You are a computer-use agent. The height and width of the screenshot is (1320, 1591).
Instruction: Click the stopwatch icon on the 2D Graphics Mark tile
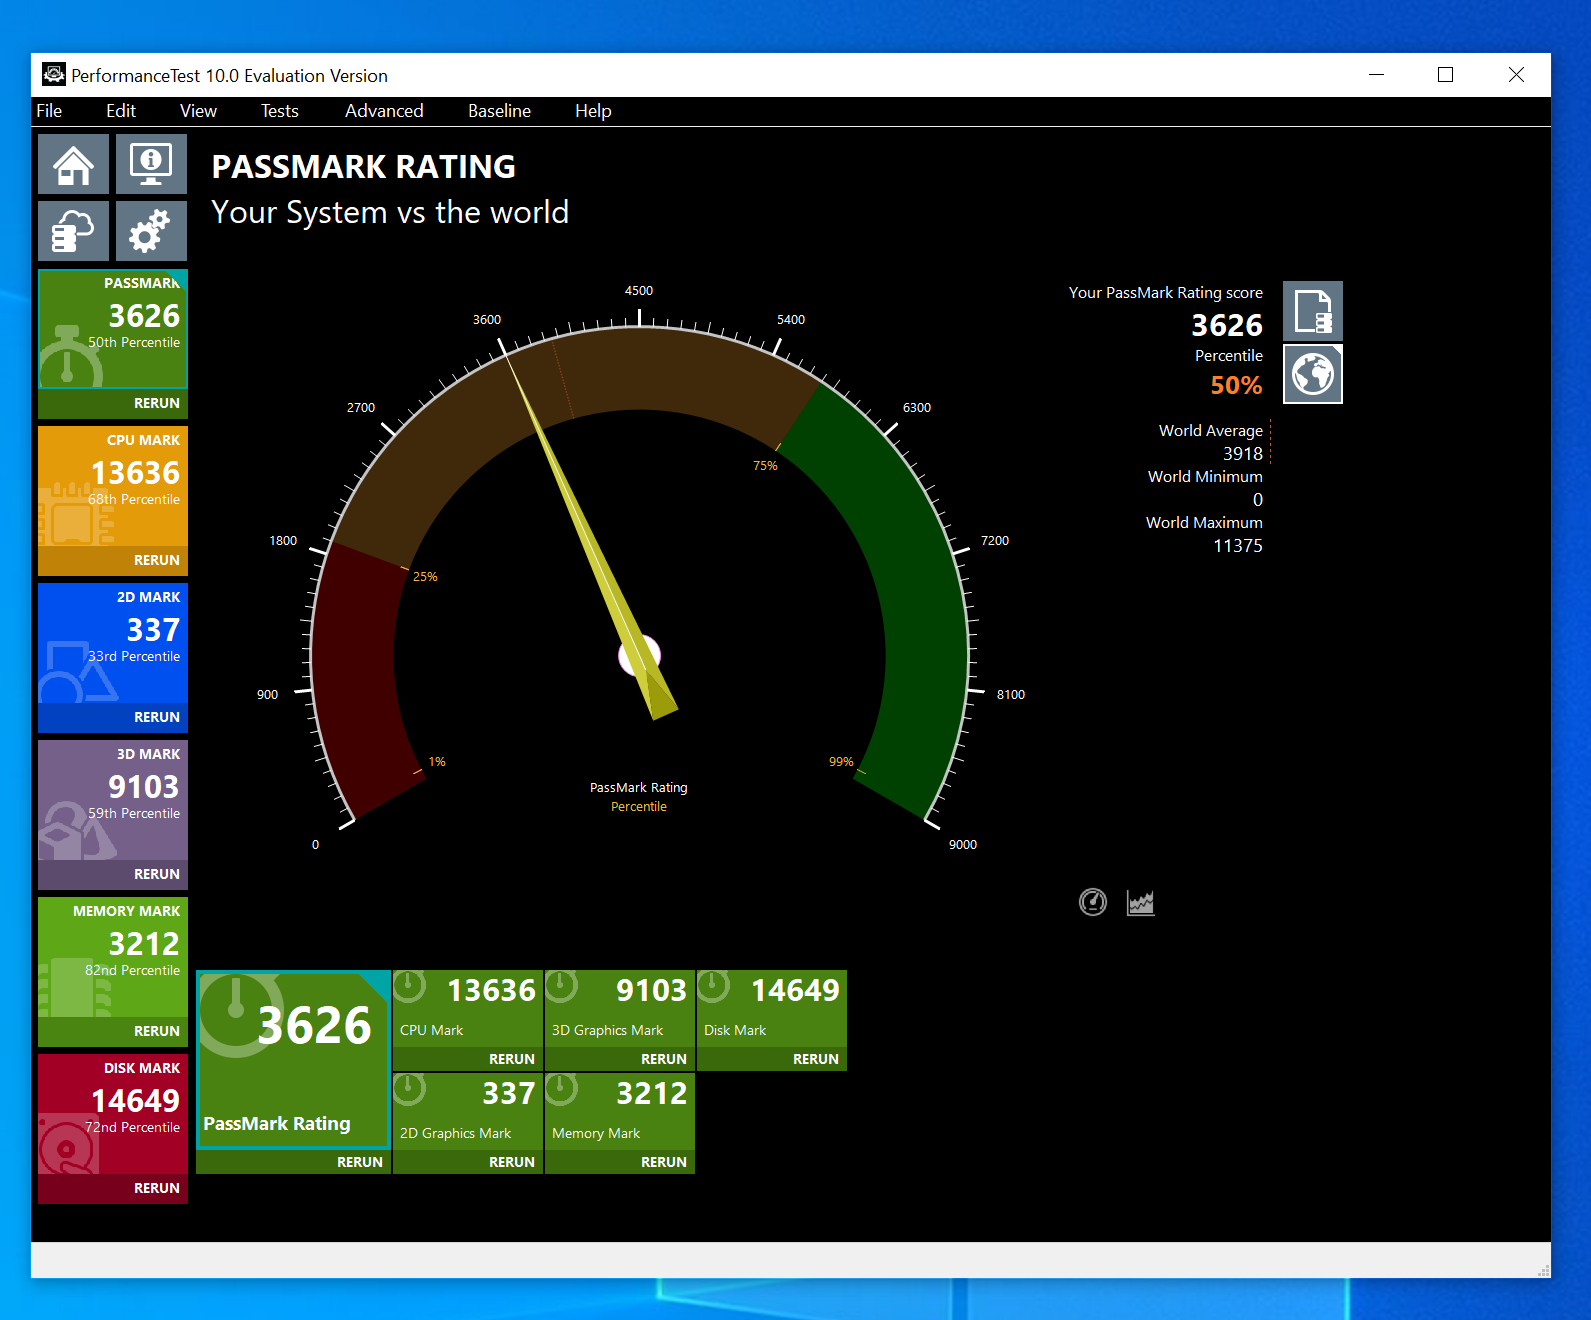(410, 1089)
